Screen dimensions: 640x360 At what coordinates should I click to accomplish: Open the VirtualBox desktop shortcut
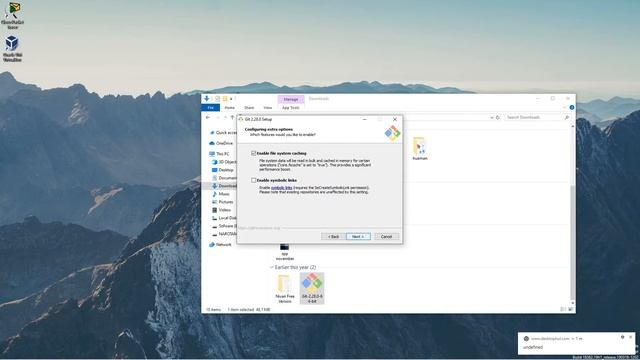12,49
